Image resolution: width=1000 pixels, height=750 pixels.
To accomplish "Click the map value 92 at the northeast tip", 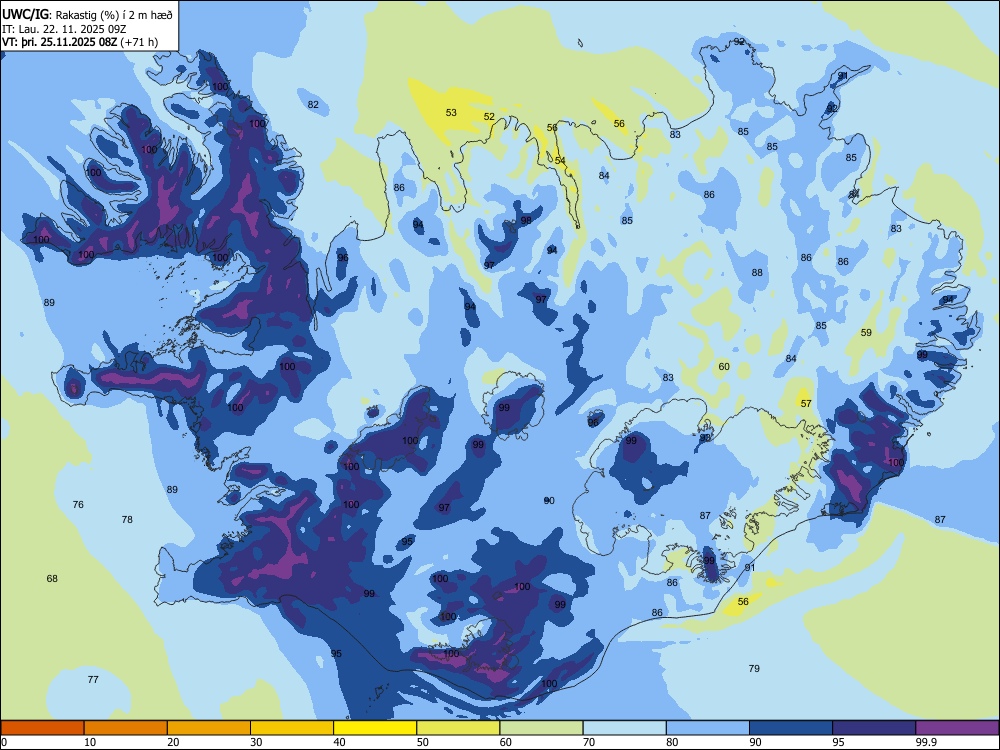I will click(x=739, y=41).
